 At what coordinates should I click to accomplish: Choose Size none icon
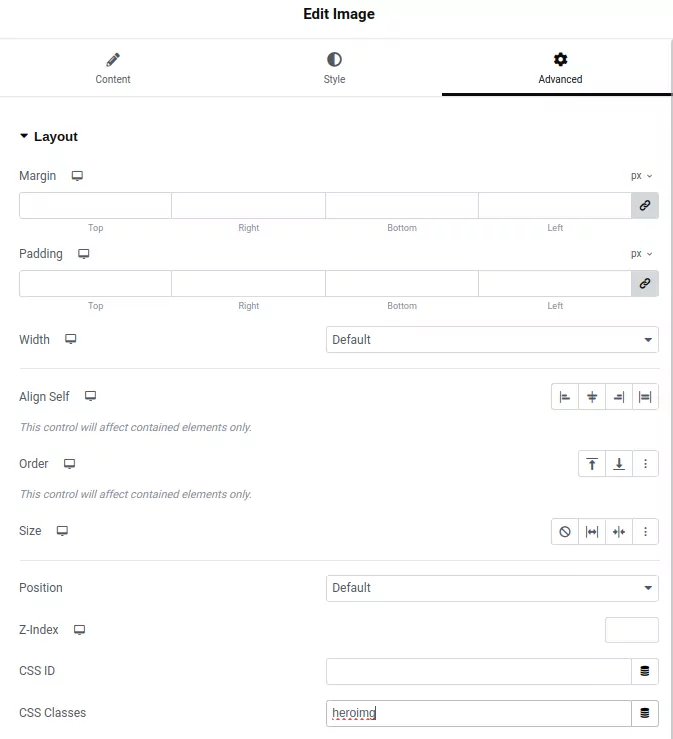point(565,531)
